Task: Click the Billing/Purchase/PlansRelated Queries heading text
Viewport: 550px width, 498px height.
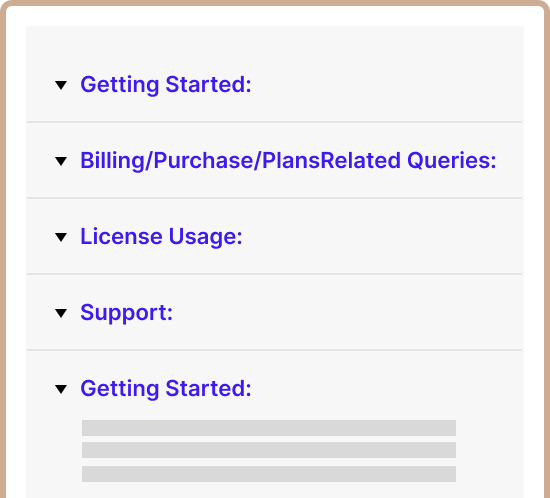Action: tap(288, 161)
